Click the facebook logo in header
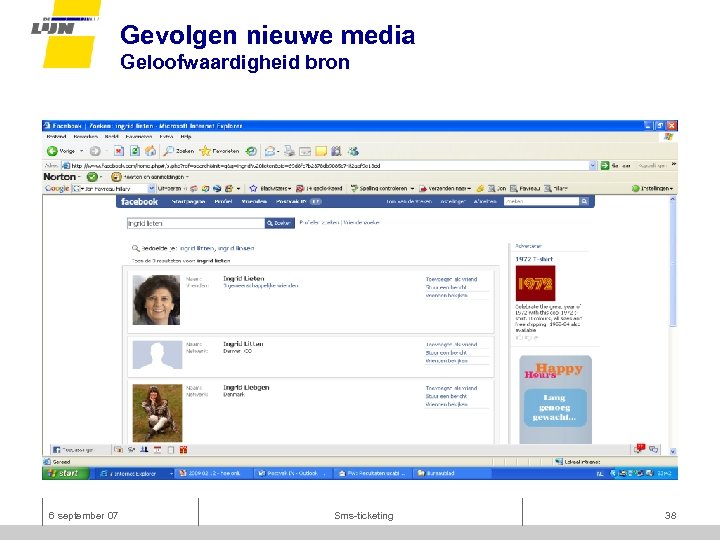The height and width of the screenshot is (540, 720). [139, 201]
